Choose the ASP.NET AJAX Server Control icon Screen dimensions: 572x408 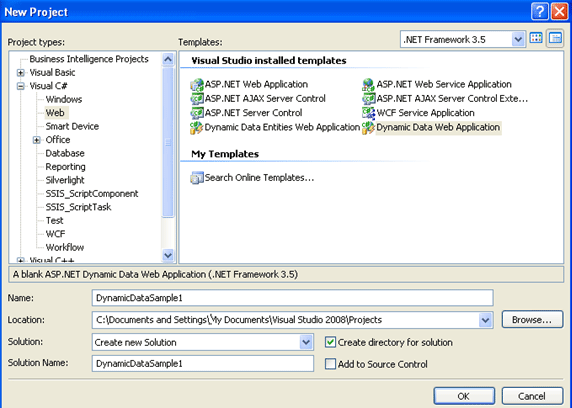197,99
